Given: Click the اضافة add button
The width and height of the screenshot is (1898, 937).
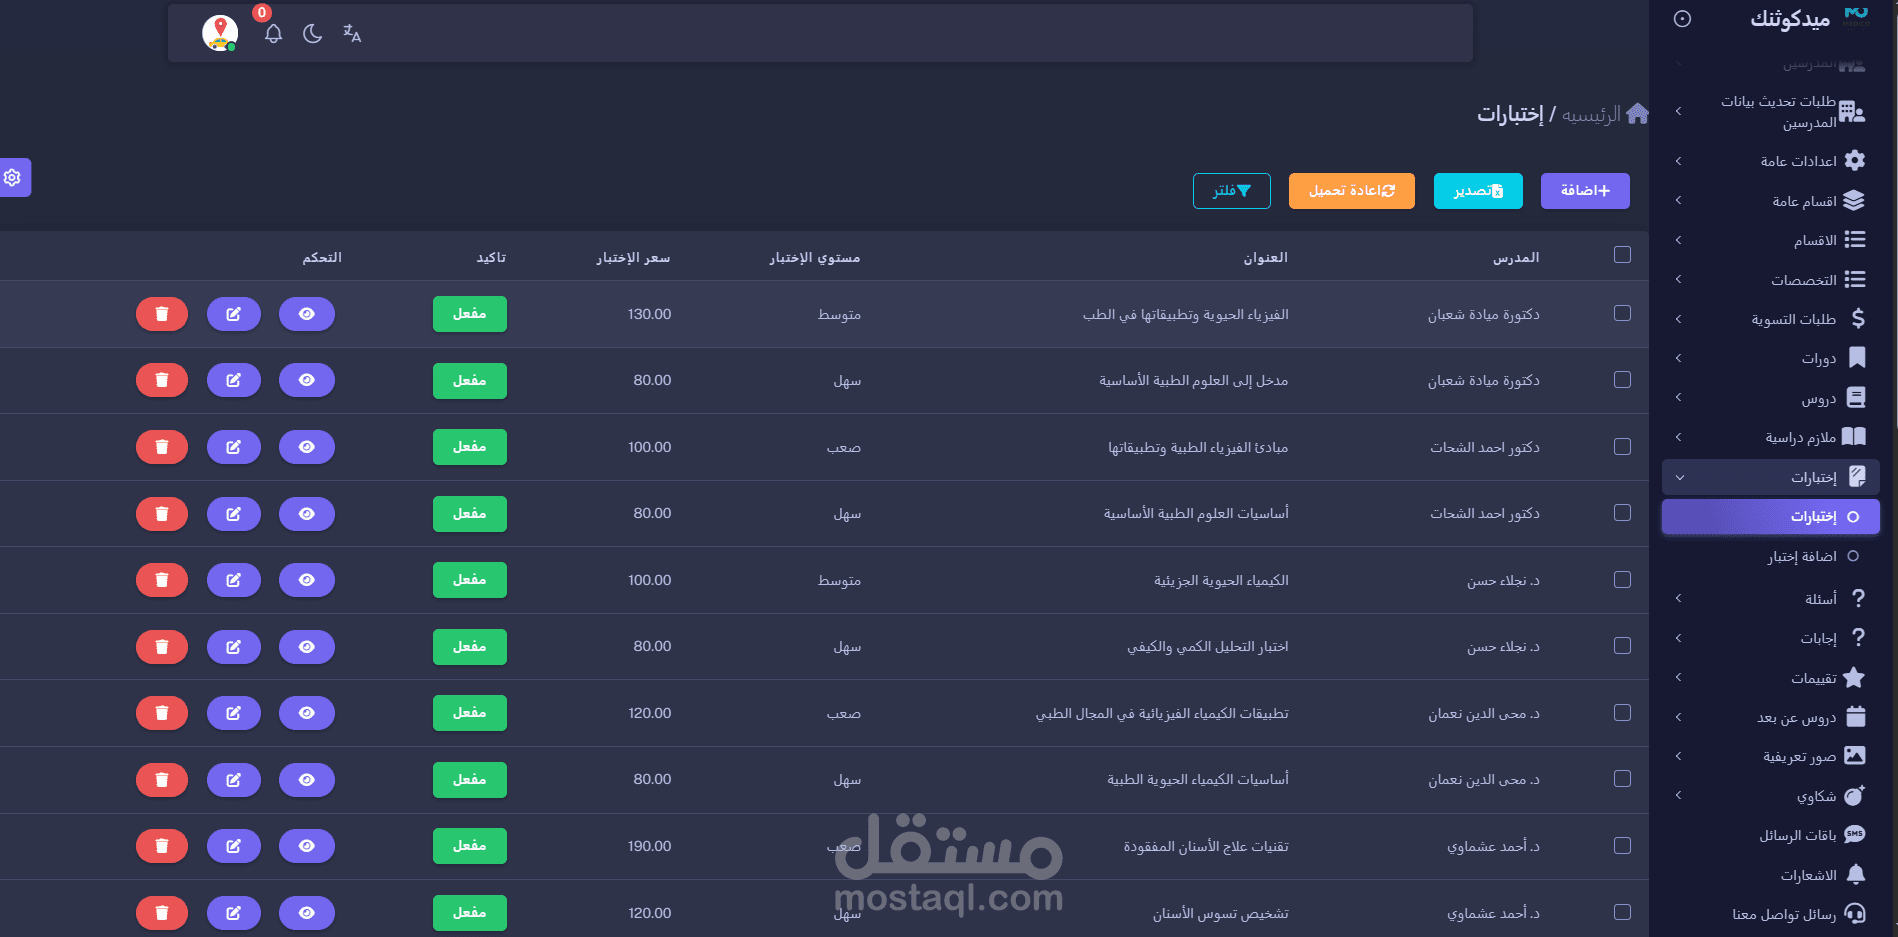Looking at the screenshot, I should (1585, 191).
